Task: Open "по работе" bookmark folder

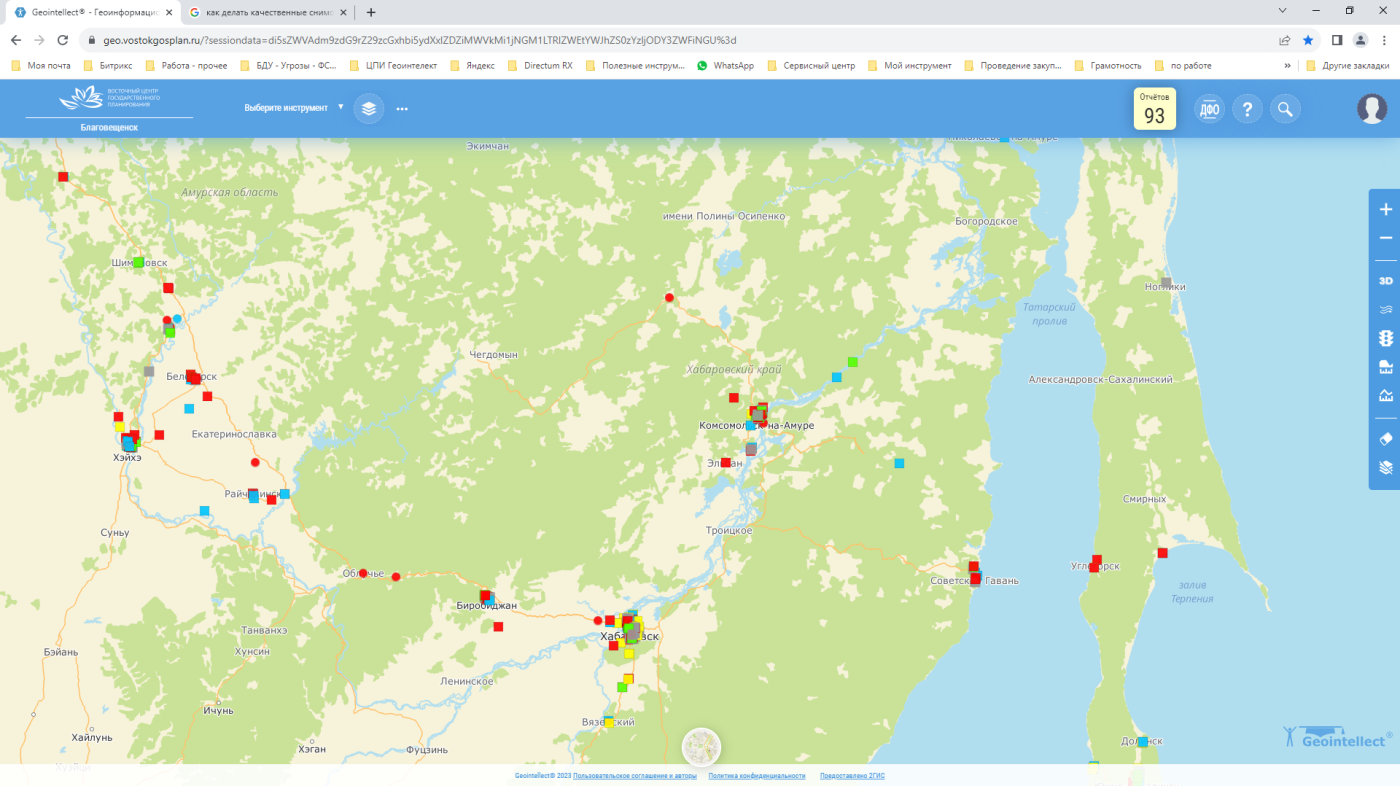Action: (1183, 65)
